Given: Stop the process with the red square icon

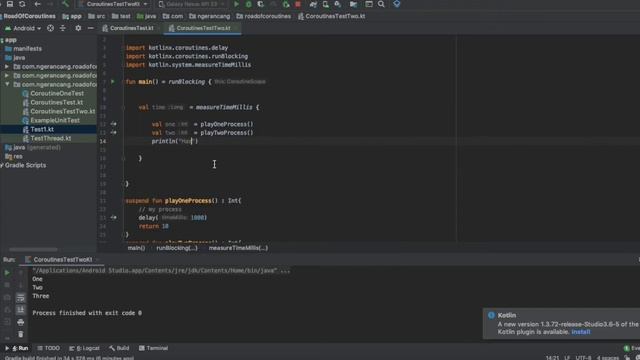Looking at the screenshot, I should 298,4.
